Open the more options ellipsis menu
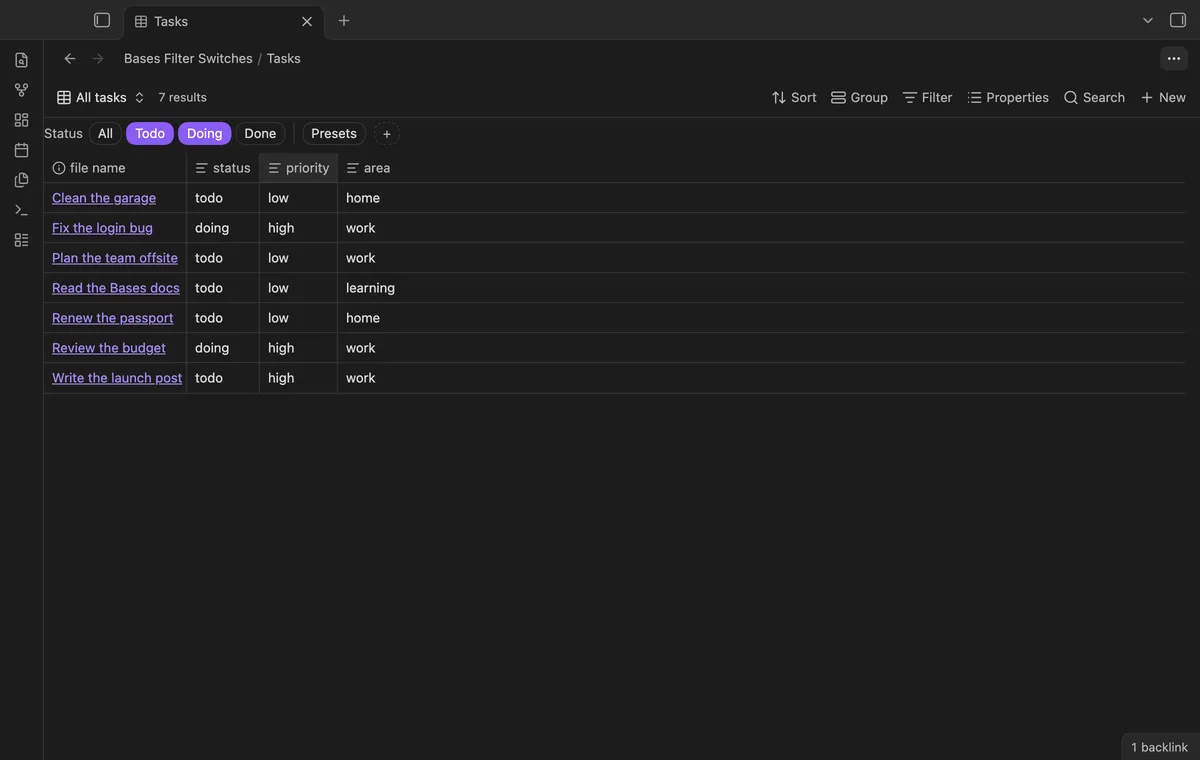The width and height of the screenshot is (1200, 760). click(x=1174, y=58)
